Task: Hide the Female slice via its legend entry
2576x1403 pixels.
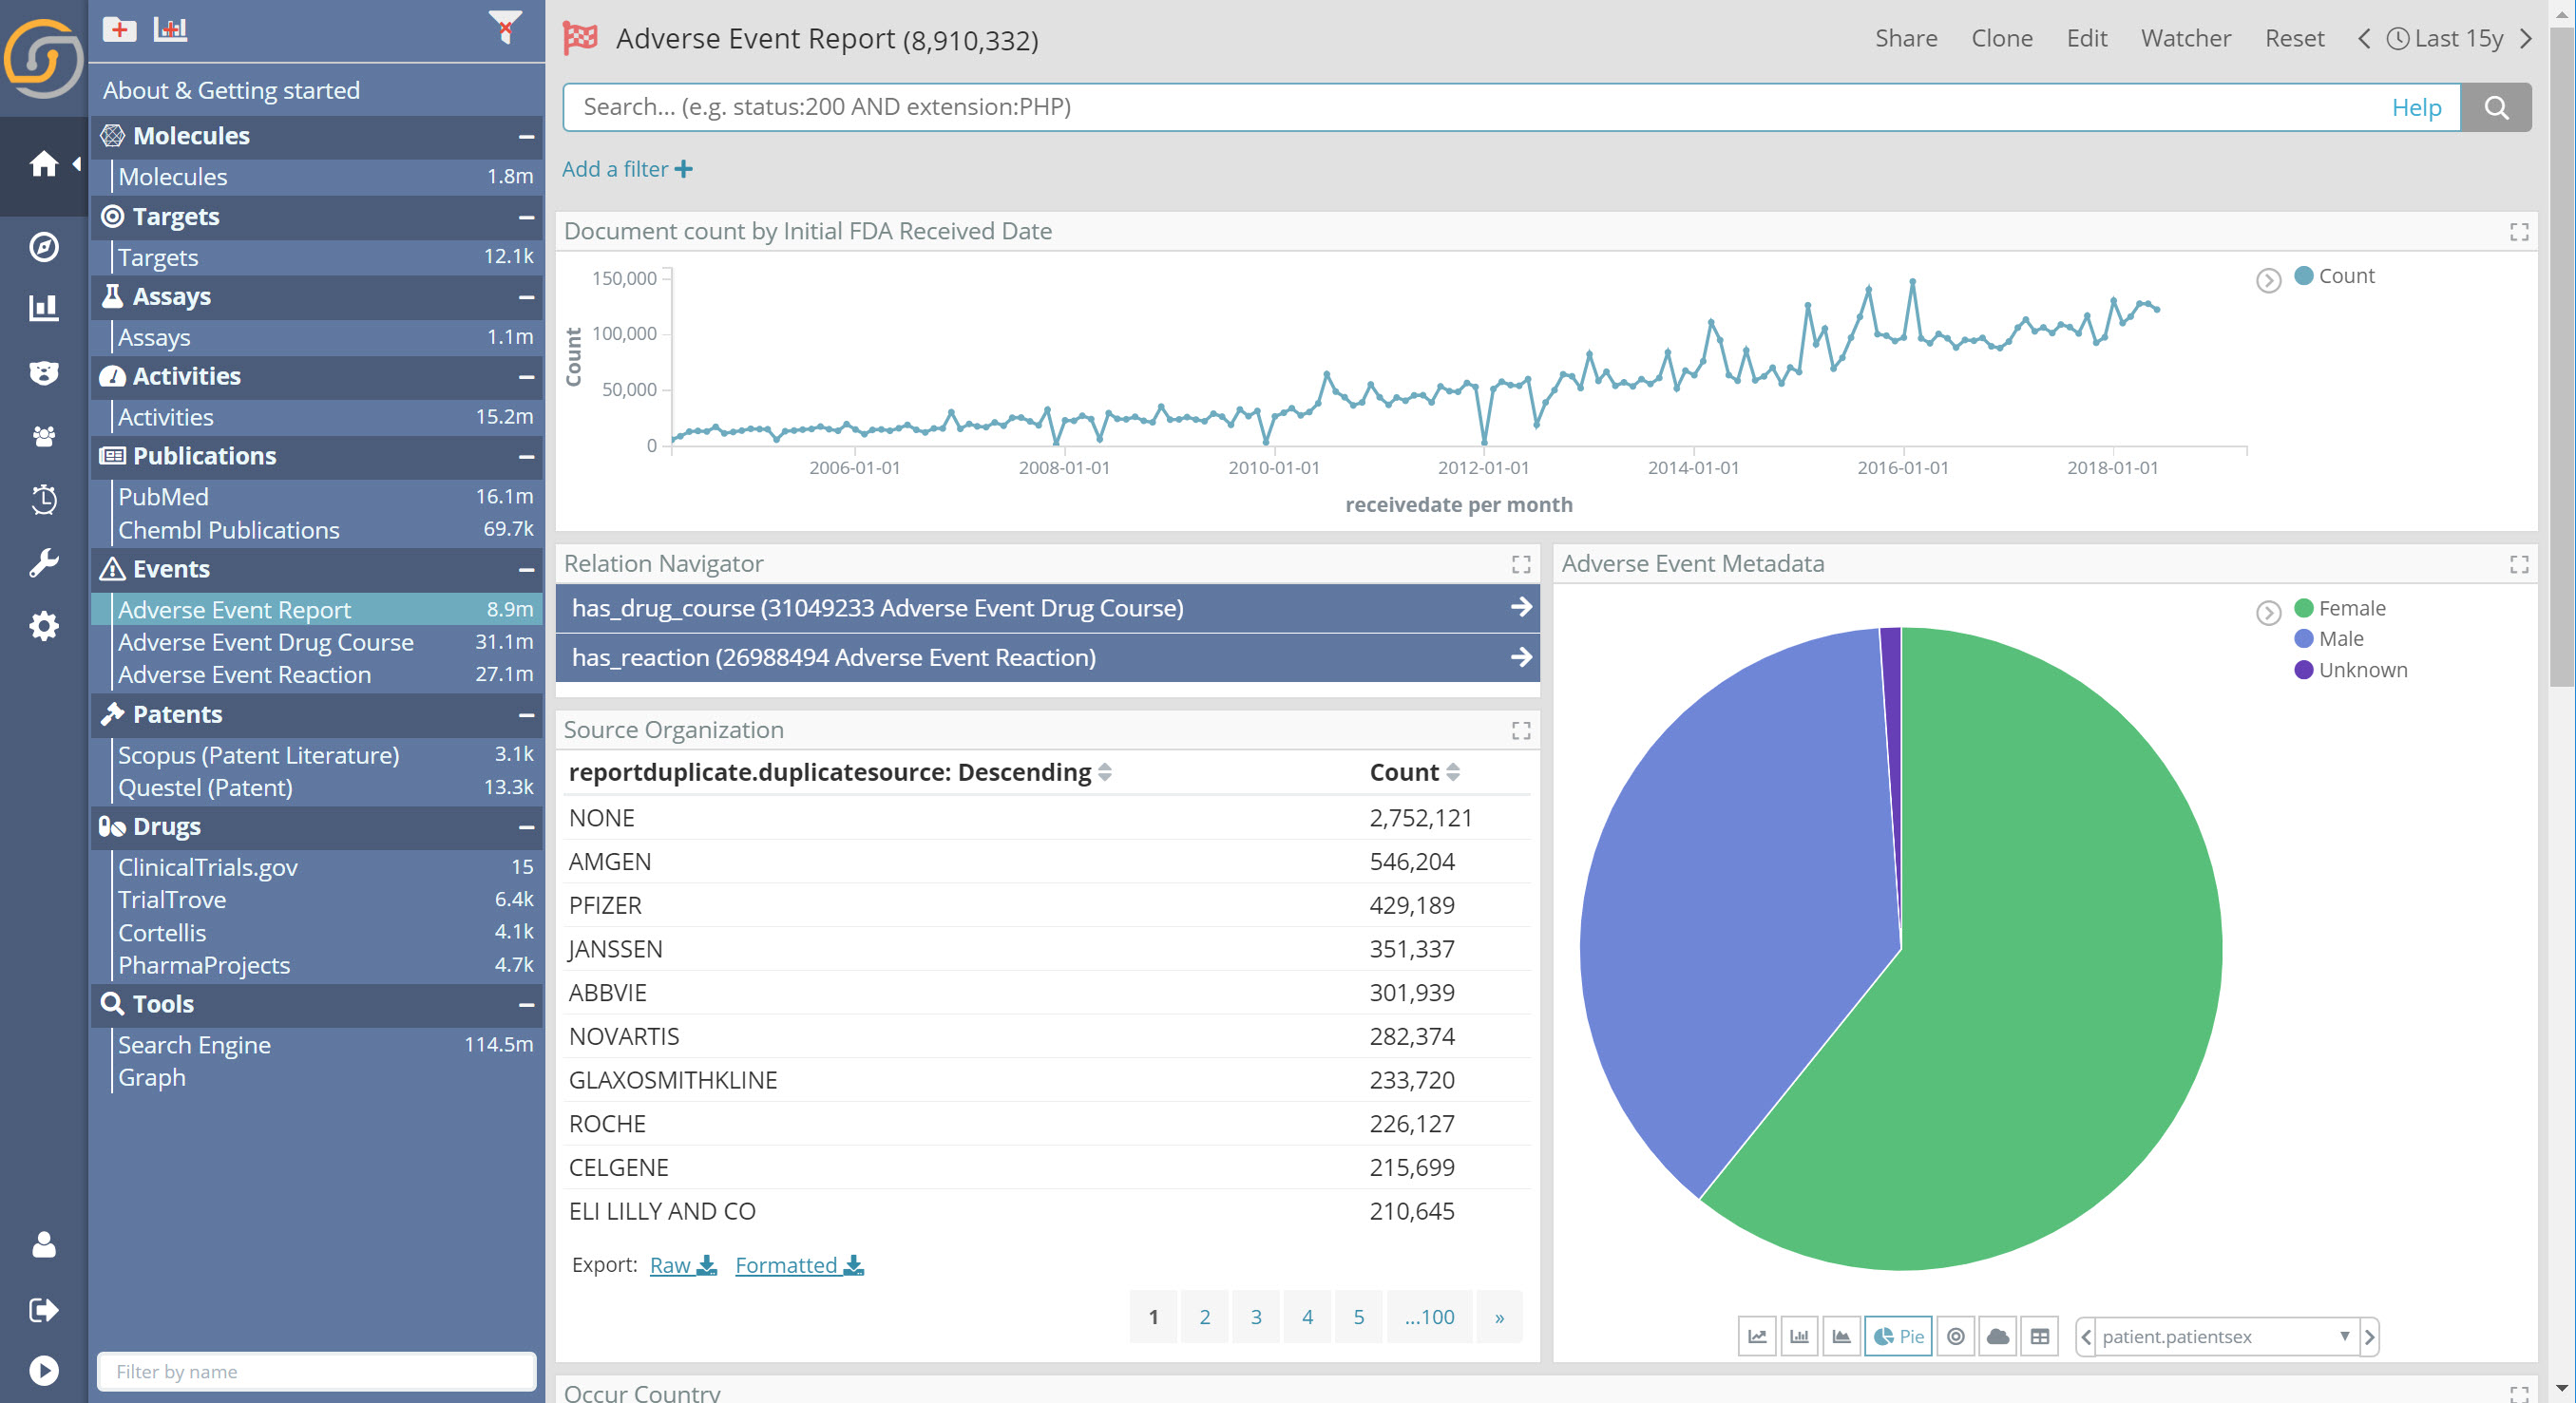Action: click(2348, 607)
